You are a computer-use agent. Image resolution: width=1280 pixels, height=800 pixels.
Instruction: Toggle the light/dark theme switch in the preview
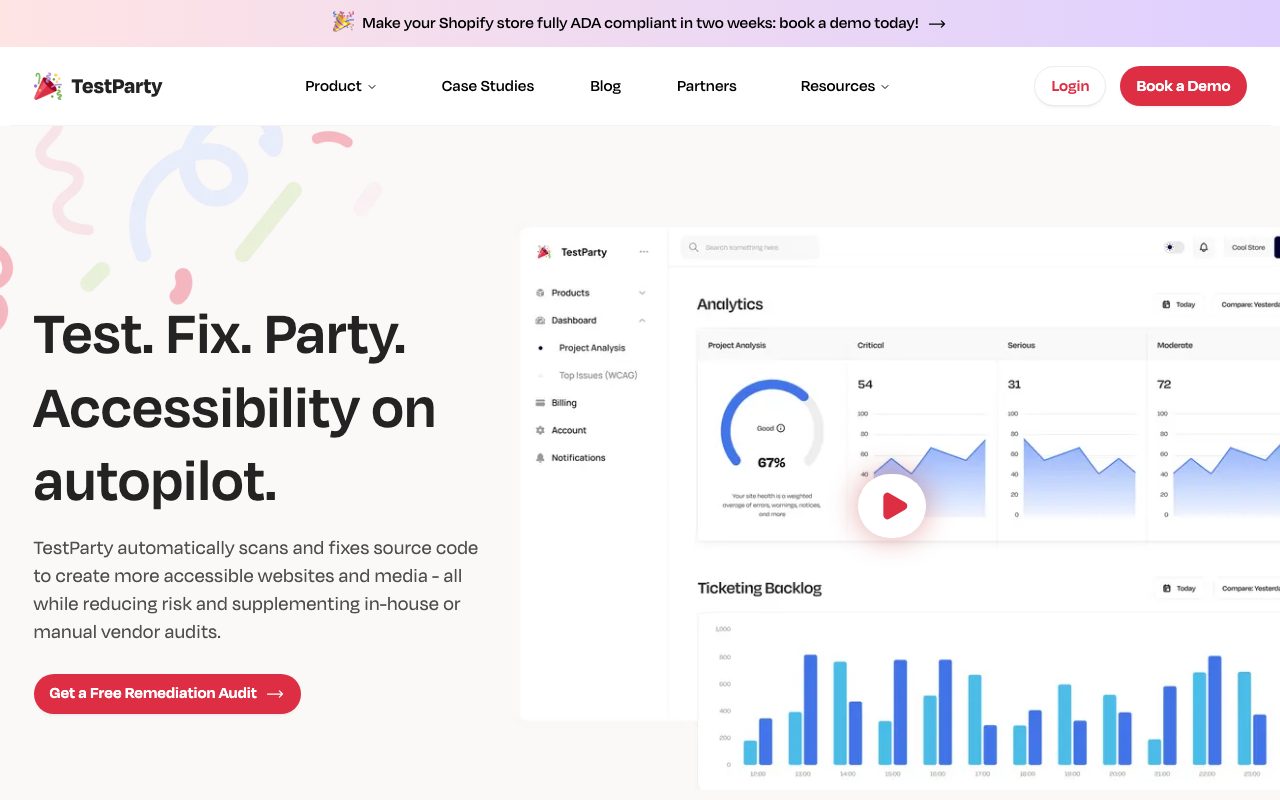coord(1173,247)
